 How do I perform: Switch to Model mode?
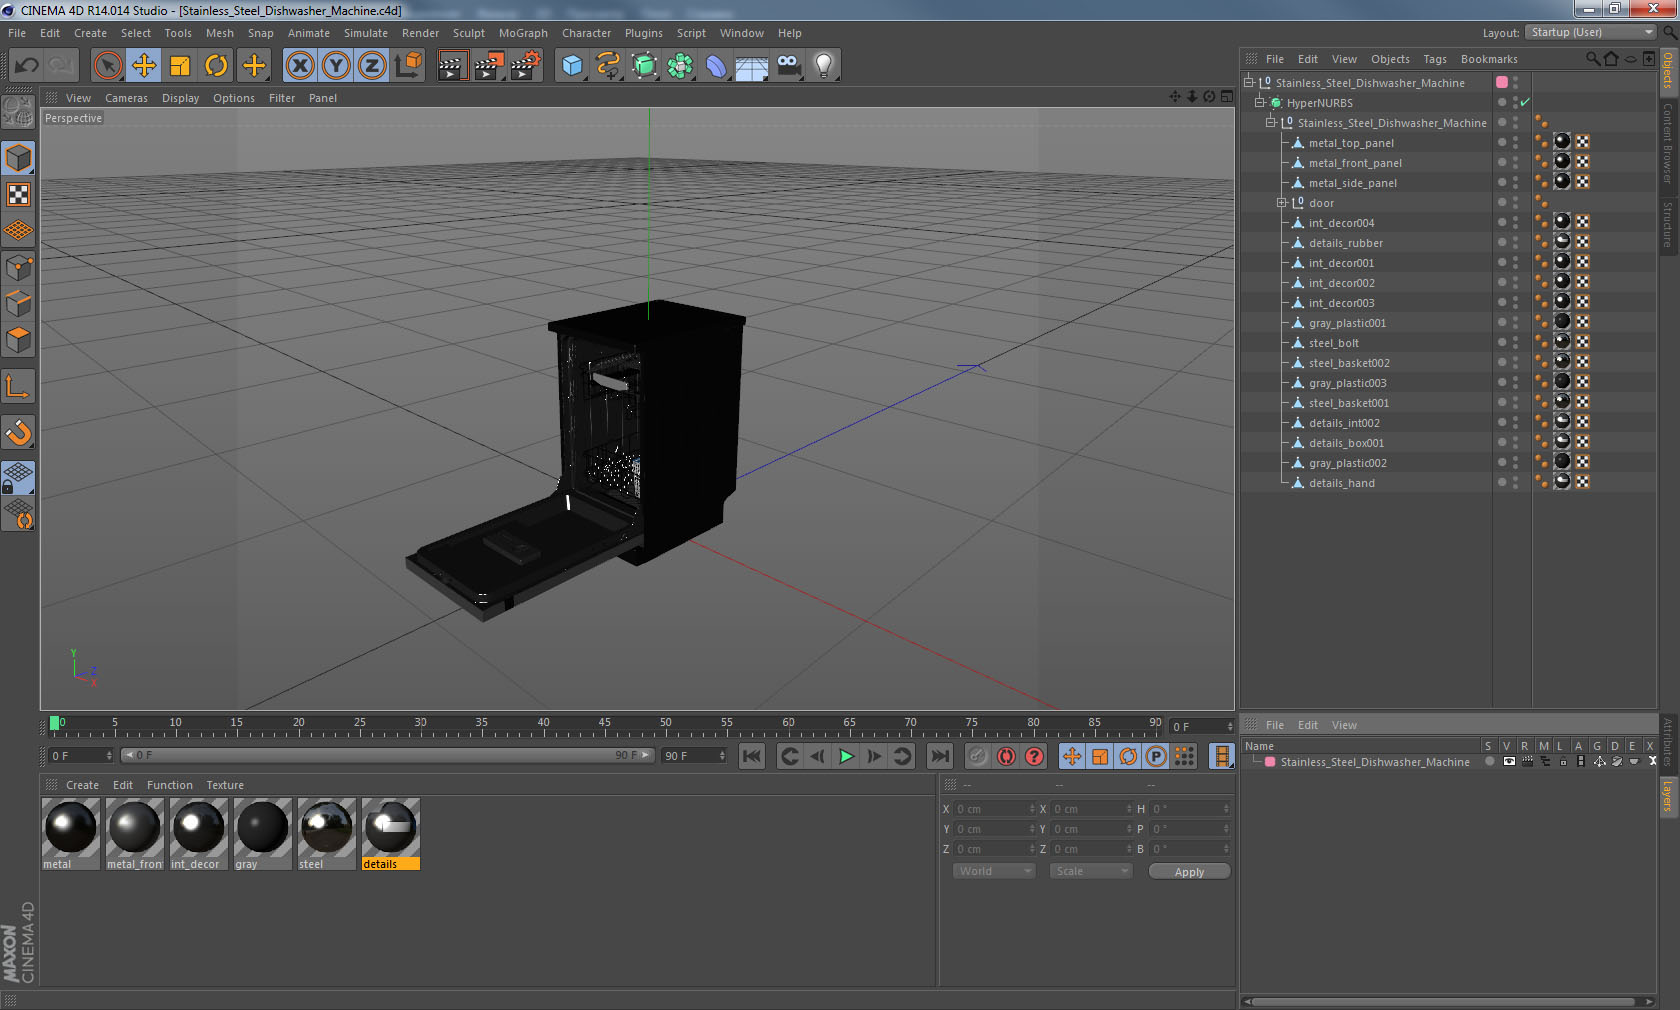(18, 158)
